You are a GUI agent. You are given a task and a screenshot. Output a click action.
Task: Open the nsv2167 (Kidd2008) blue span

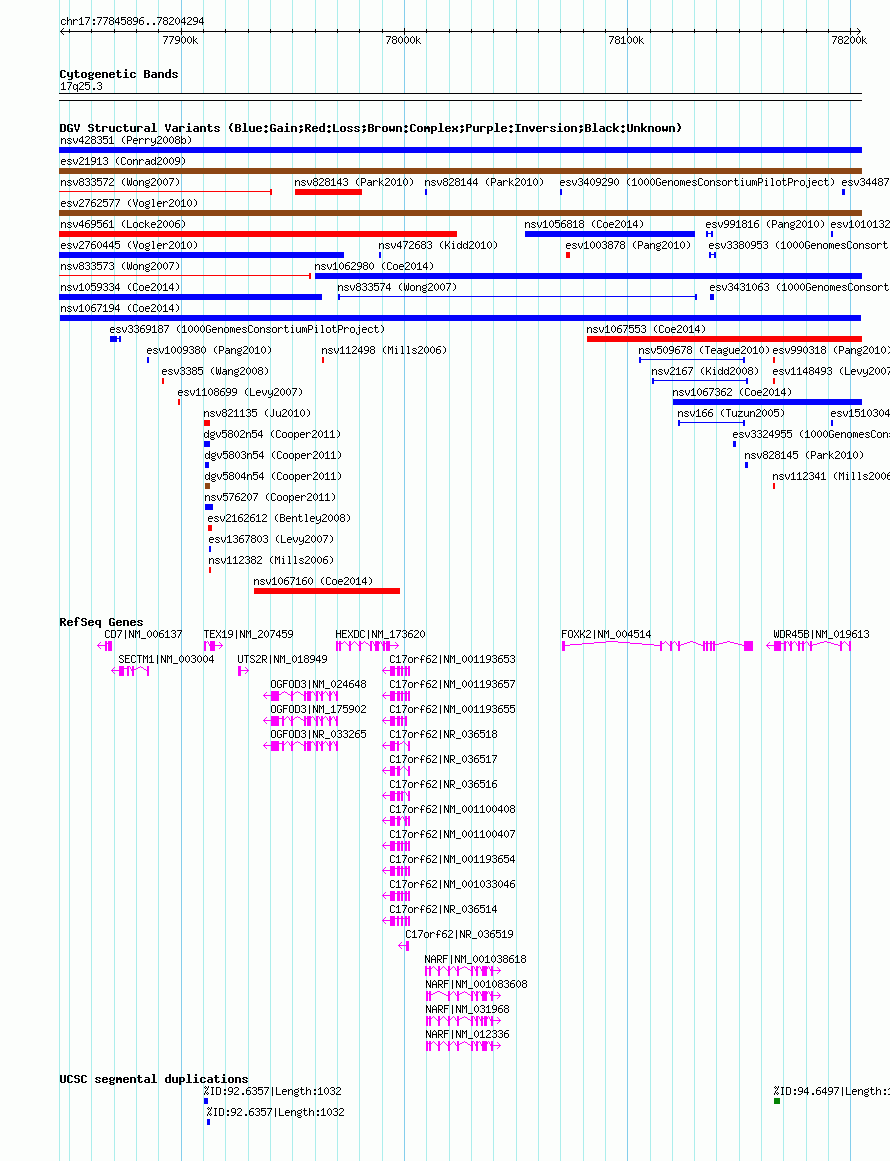click(700, 381)
